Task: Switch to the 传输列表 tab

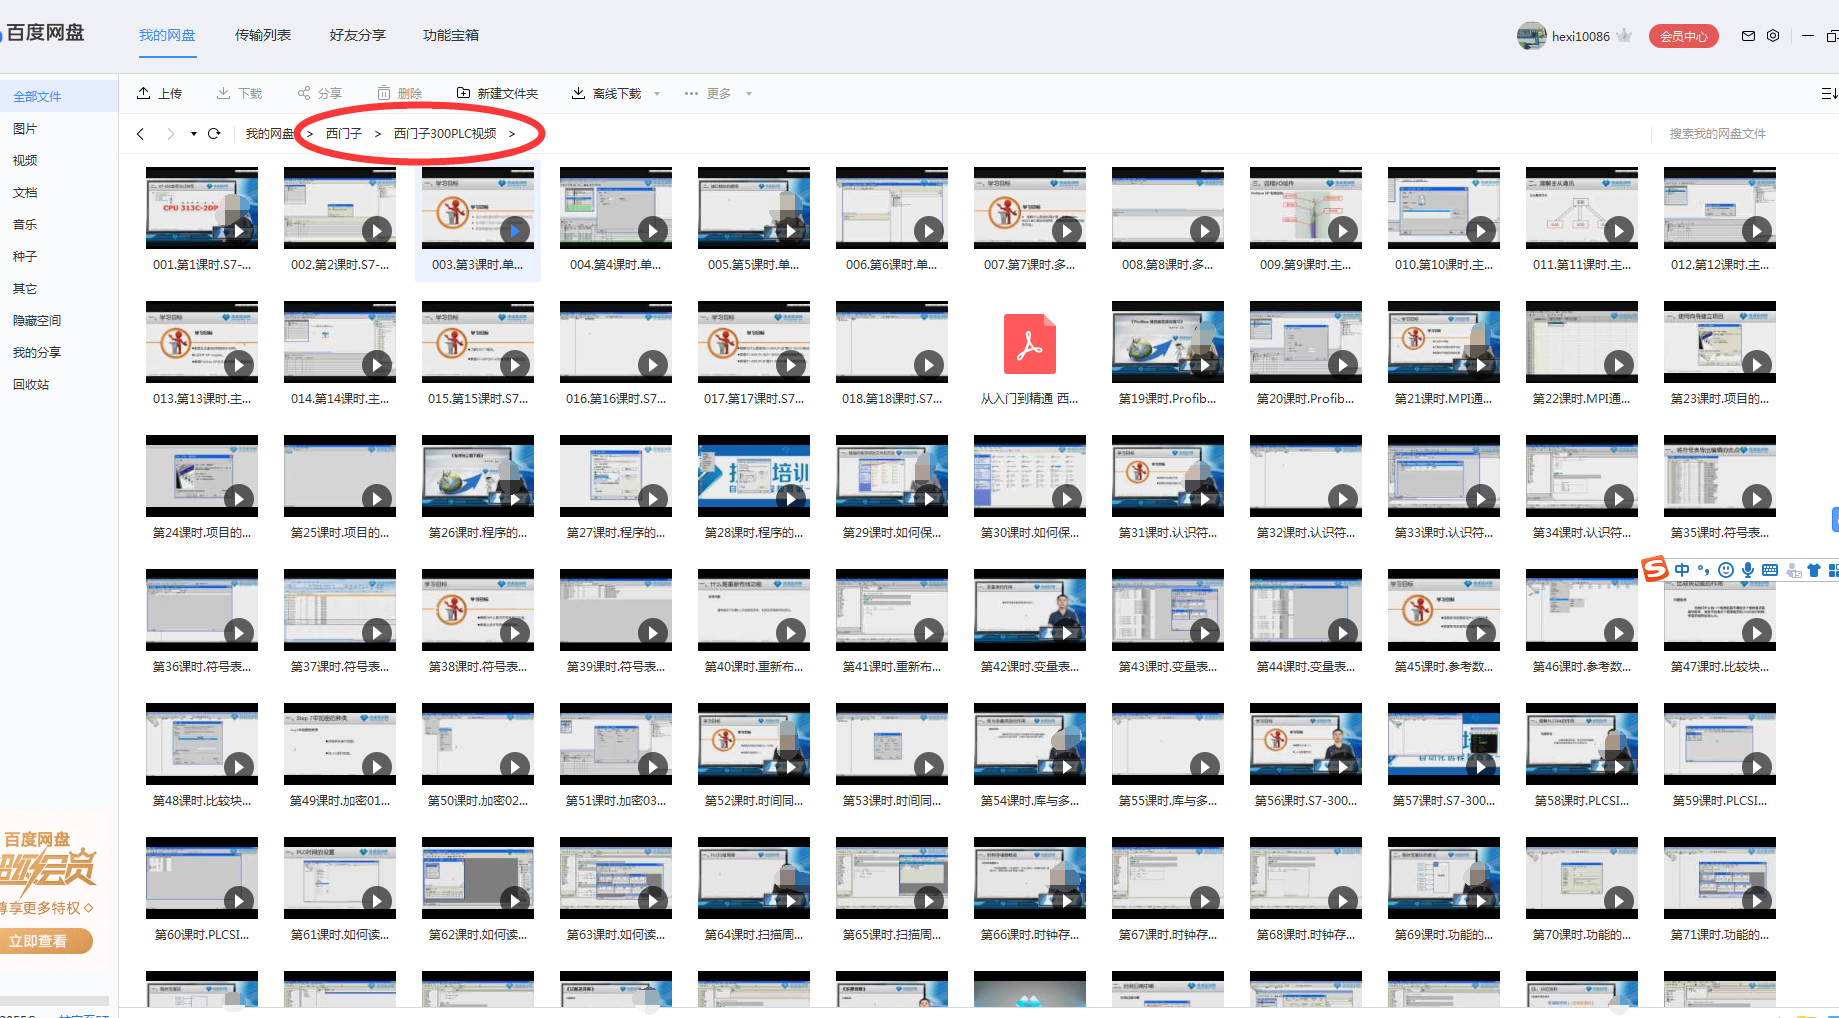Action: [263, 35]
